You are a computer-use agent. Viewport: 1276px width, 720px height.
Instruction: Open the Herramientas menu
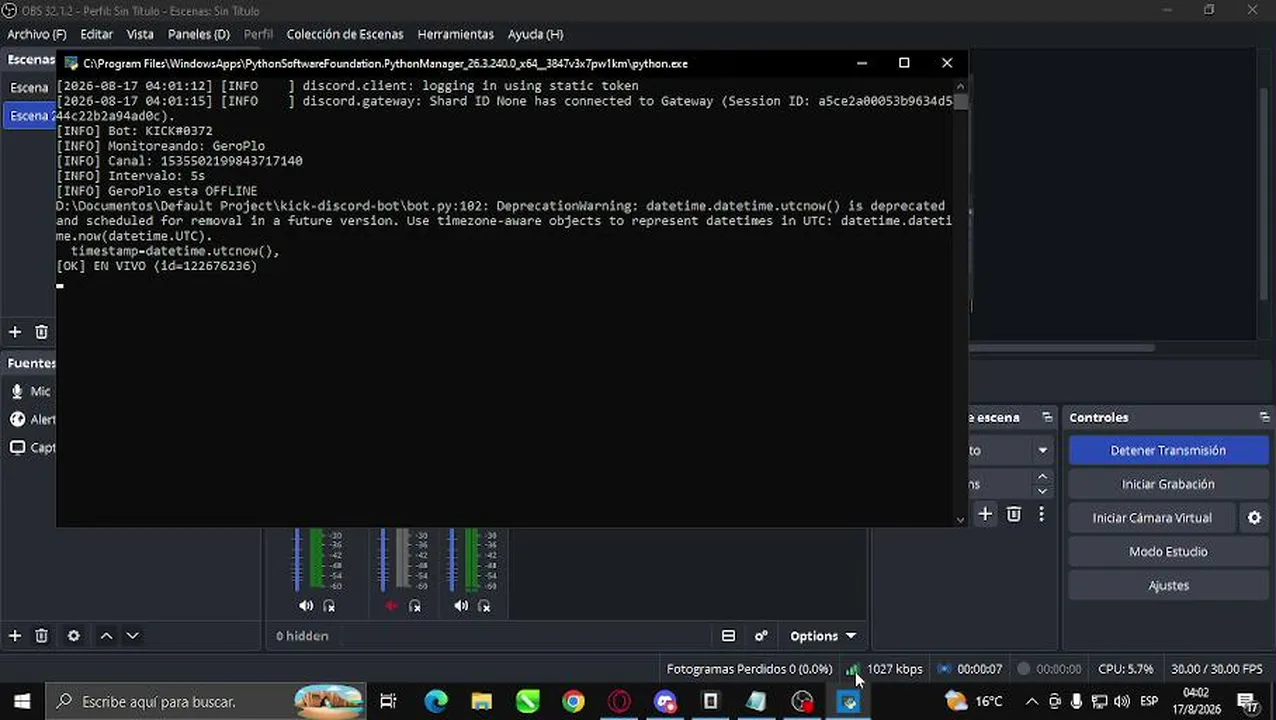click(456, 34)
